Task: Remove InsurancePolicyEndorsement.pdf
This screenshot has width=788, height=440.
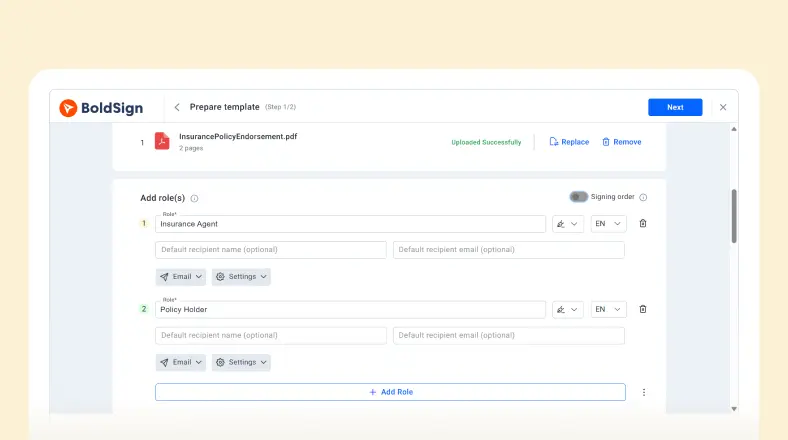Action: tap(621, 142)
